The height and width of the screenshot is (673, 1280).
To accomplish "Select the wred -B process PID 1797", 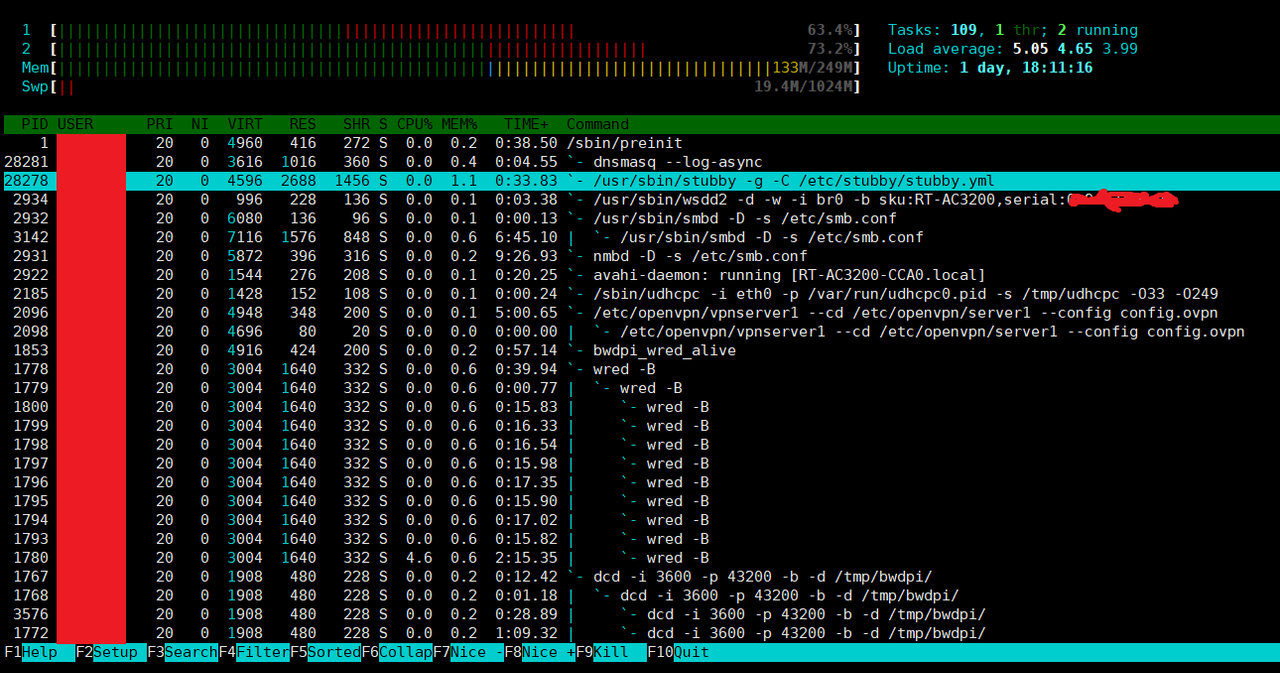I will click(640, 463).
